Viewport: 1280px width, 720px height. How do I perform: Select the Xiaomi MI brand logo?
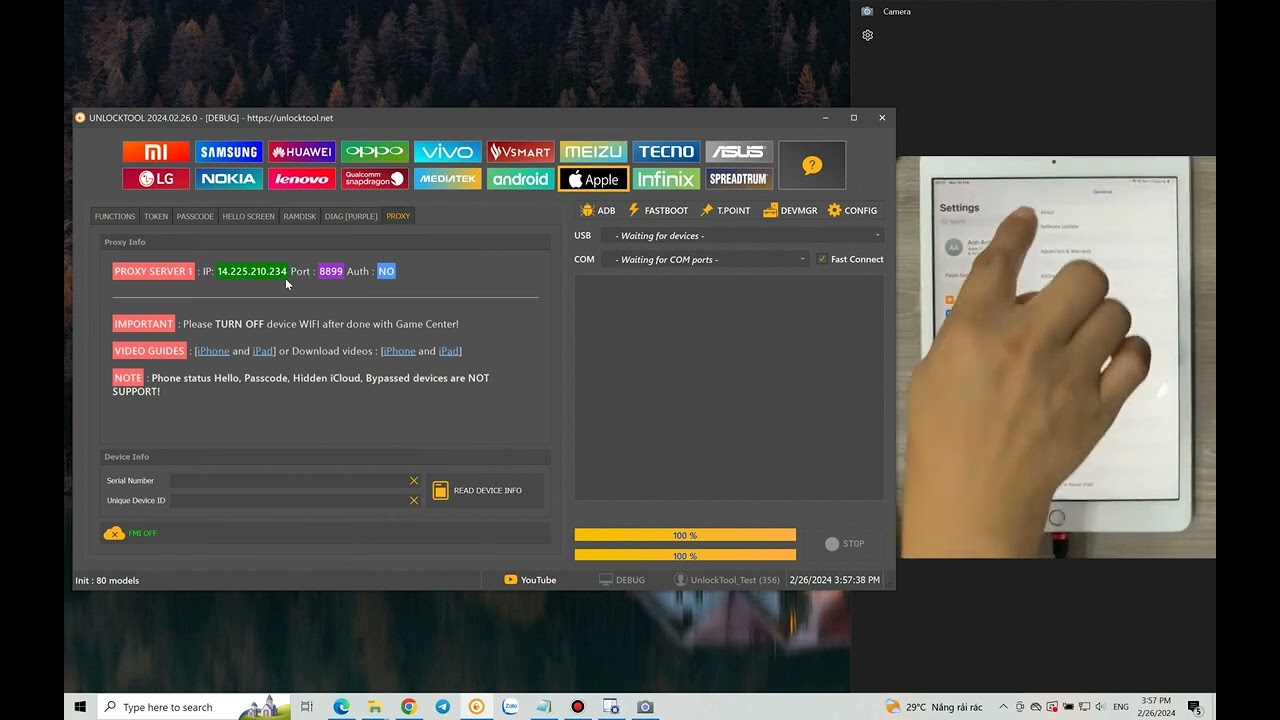point(156,152)
